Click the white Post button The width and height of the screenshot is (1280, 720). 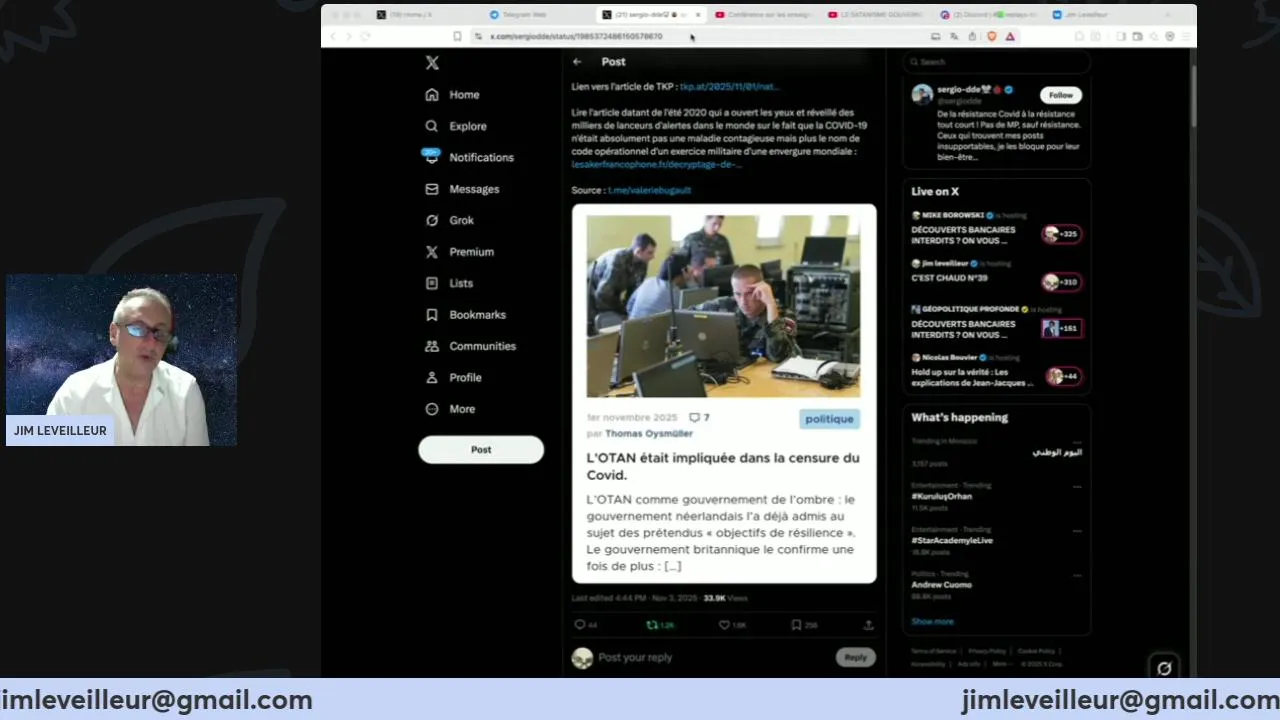point(481,450)
